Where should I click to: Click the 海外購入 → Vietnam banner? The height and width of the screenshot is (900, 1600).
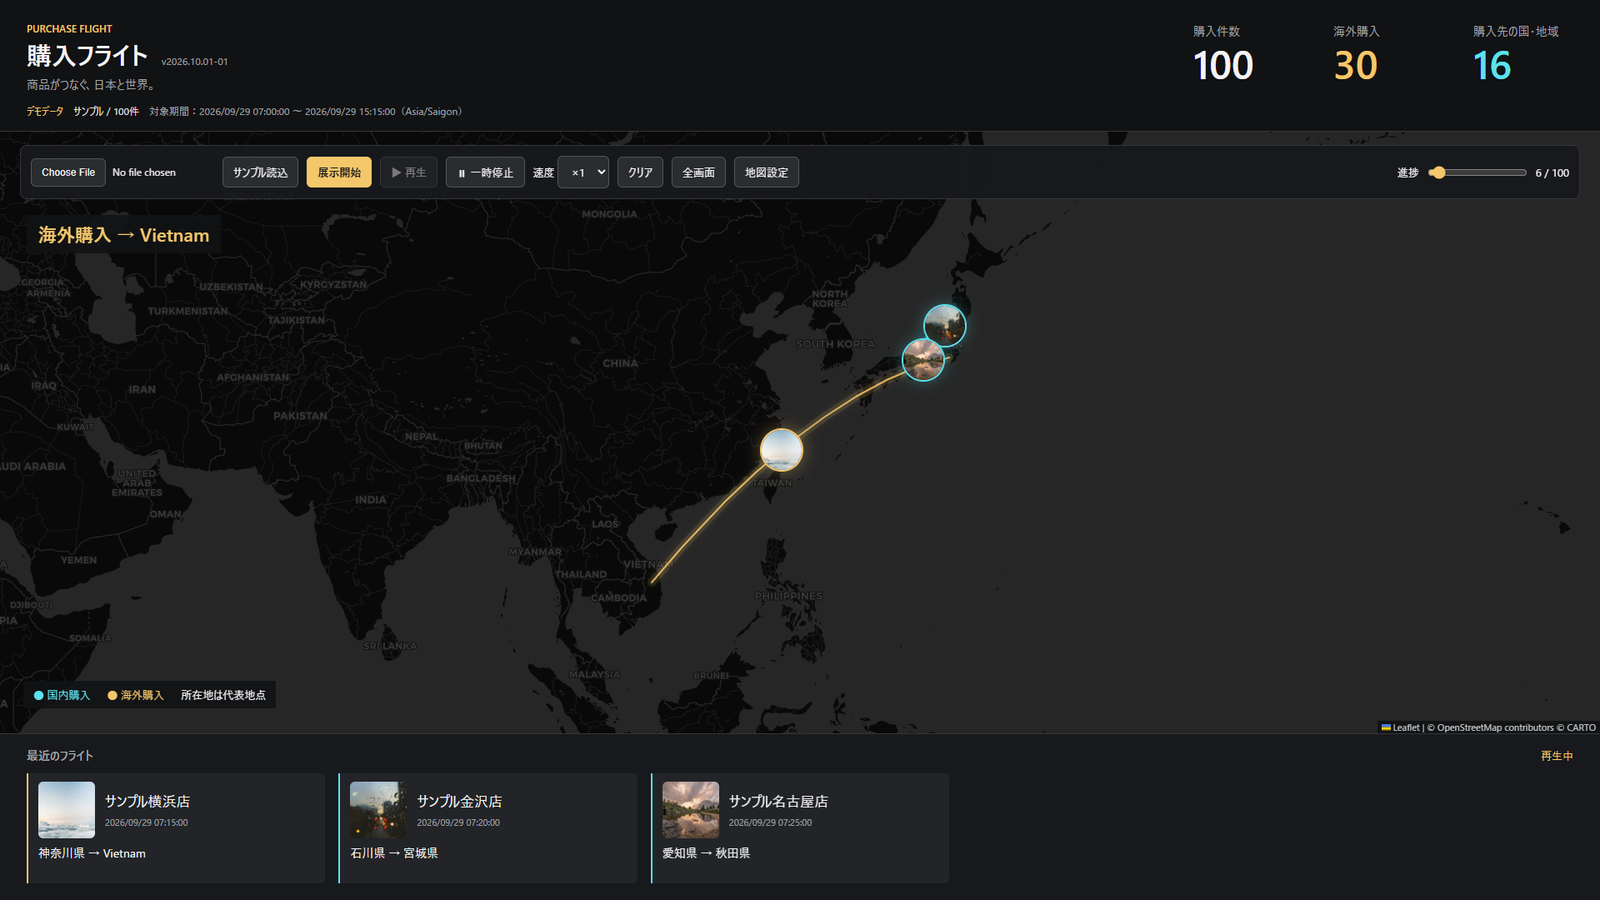point(124,235)
